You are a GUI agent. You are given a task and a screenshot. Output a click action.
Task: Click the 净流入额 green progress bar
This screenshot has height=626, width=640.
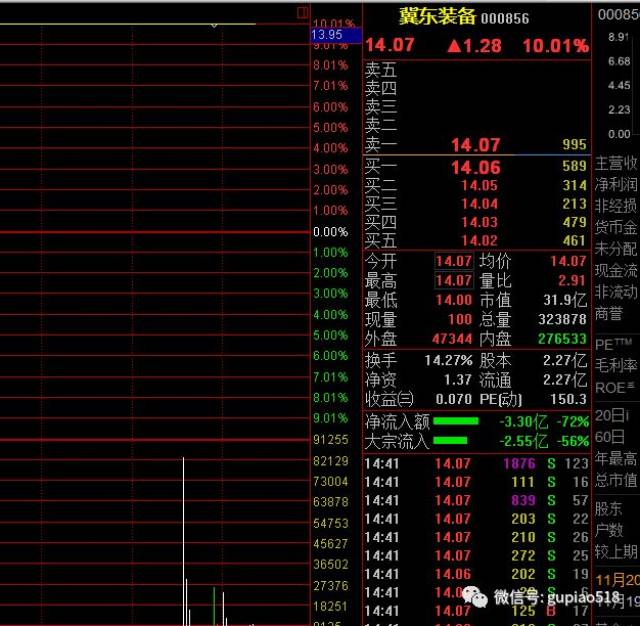pos(456,421)
